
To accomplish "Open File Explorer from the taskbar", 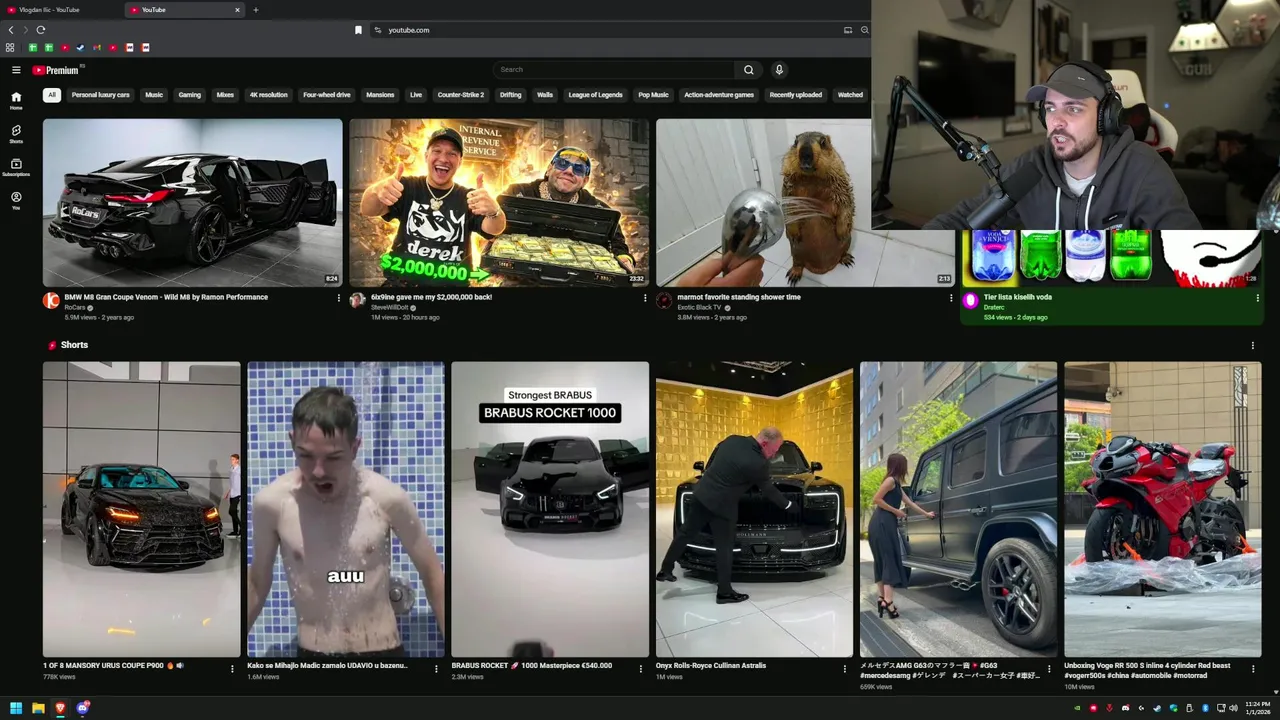I will 38,708.
